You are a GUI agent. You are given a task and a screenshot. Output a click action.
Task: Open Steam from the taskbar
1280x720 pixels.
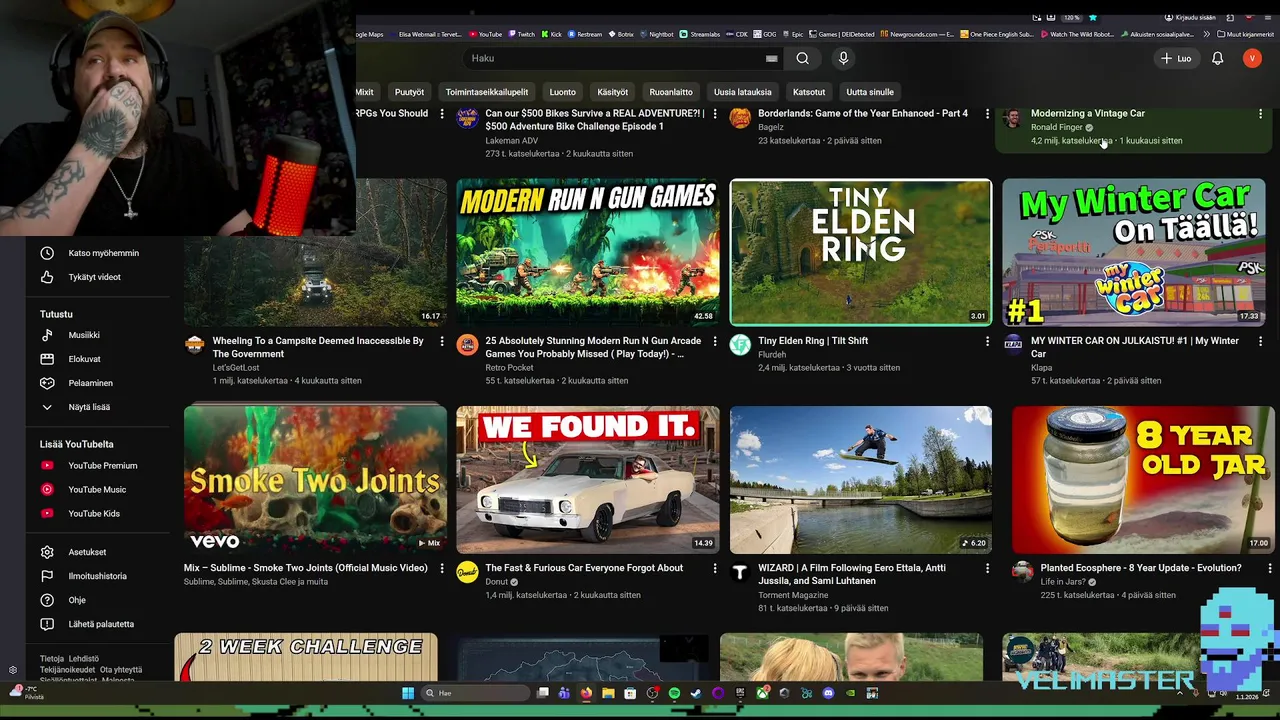click(x=696, y=693)
